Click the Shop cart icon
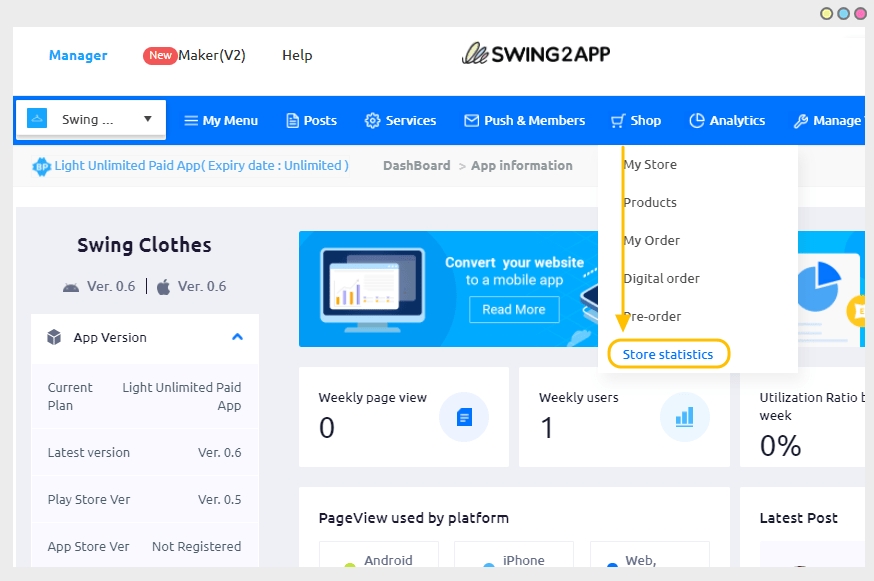The image size is (874, 581). (x=618, y=120)
